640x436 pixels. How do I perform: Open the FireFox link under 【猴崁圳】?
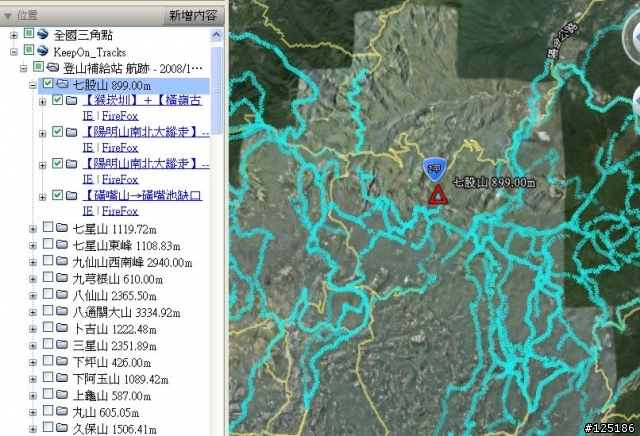coord(120,116)
